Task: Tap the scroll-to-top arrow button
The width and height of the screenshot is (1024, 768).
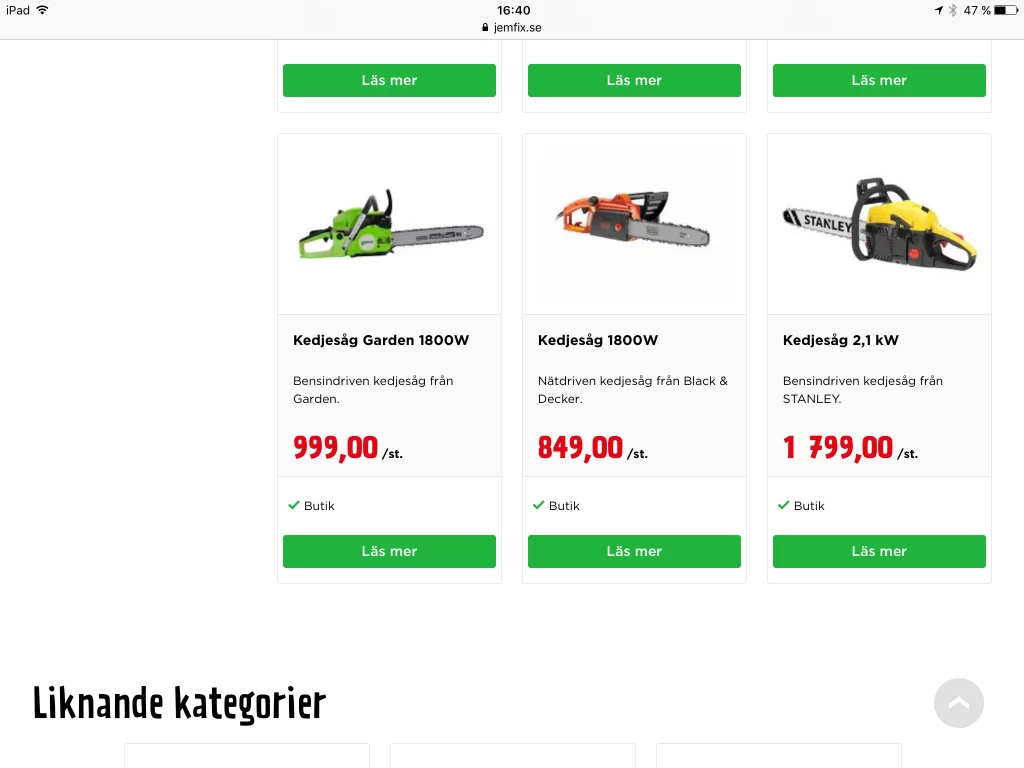Action: click(959, 703)
